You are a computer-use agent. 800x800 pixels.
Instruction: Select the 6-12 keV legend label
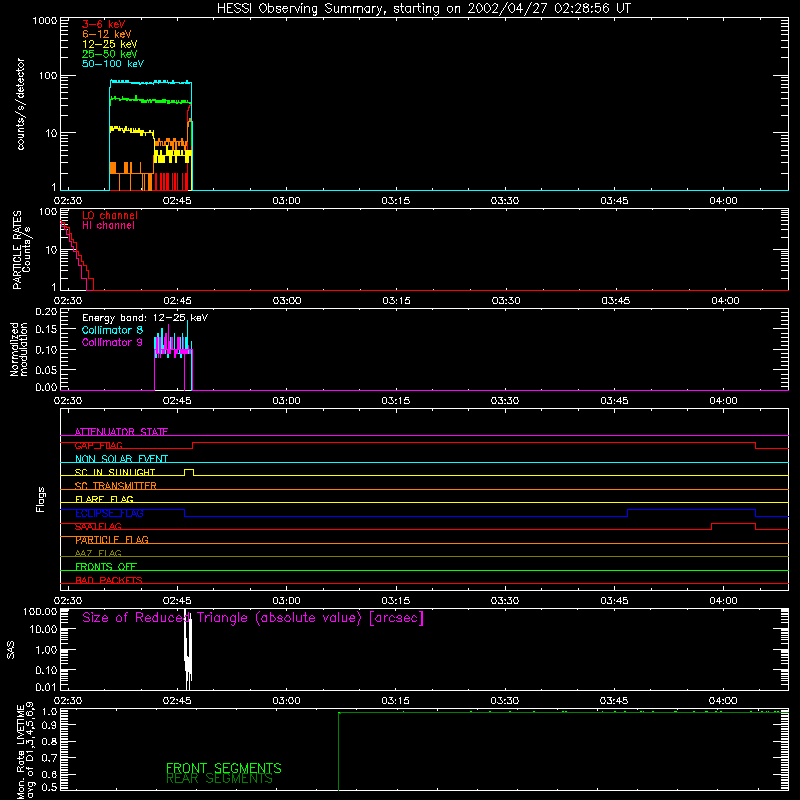107,34
